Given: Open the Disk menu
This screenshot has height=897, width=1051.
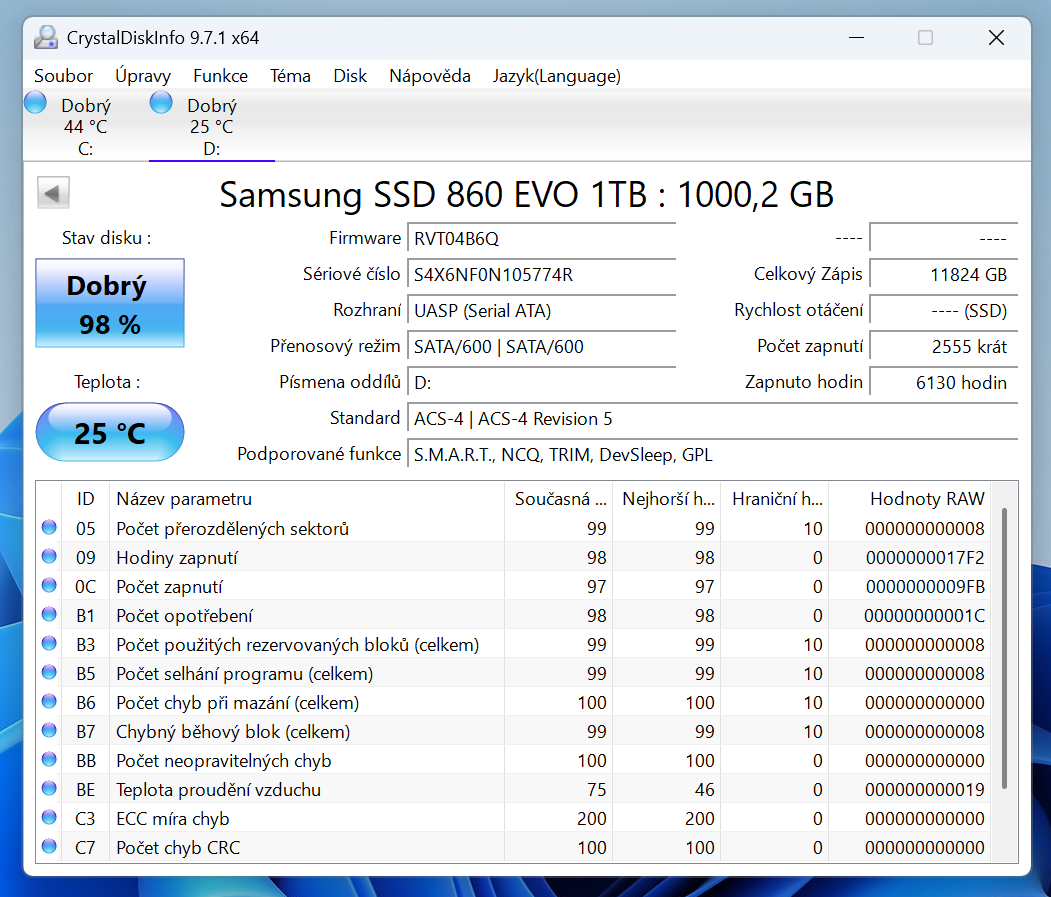Looking at the screenshot, I should (x=350, y=75).
